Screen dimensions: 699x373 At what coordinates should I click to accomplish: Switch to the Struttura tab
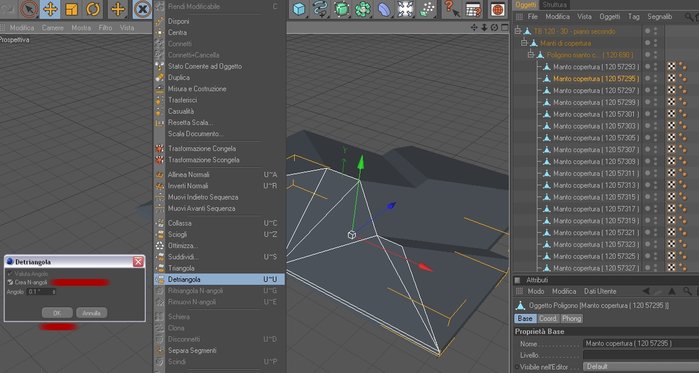tap(555, 4)
